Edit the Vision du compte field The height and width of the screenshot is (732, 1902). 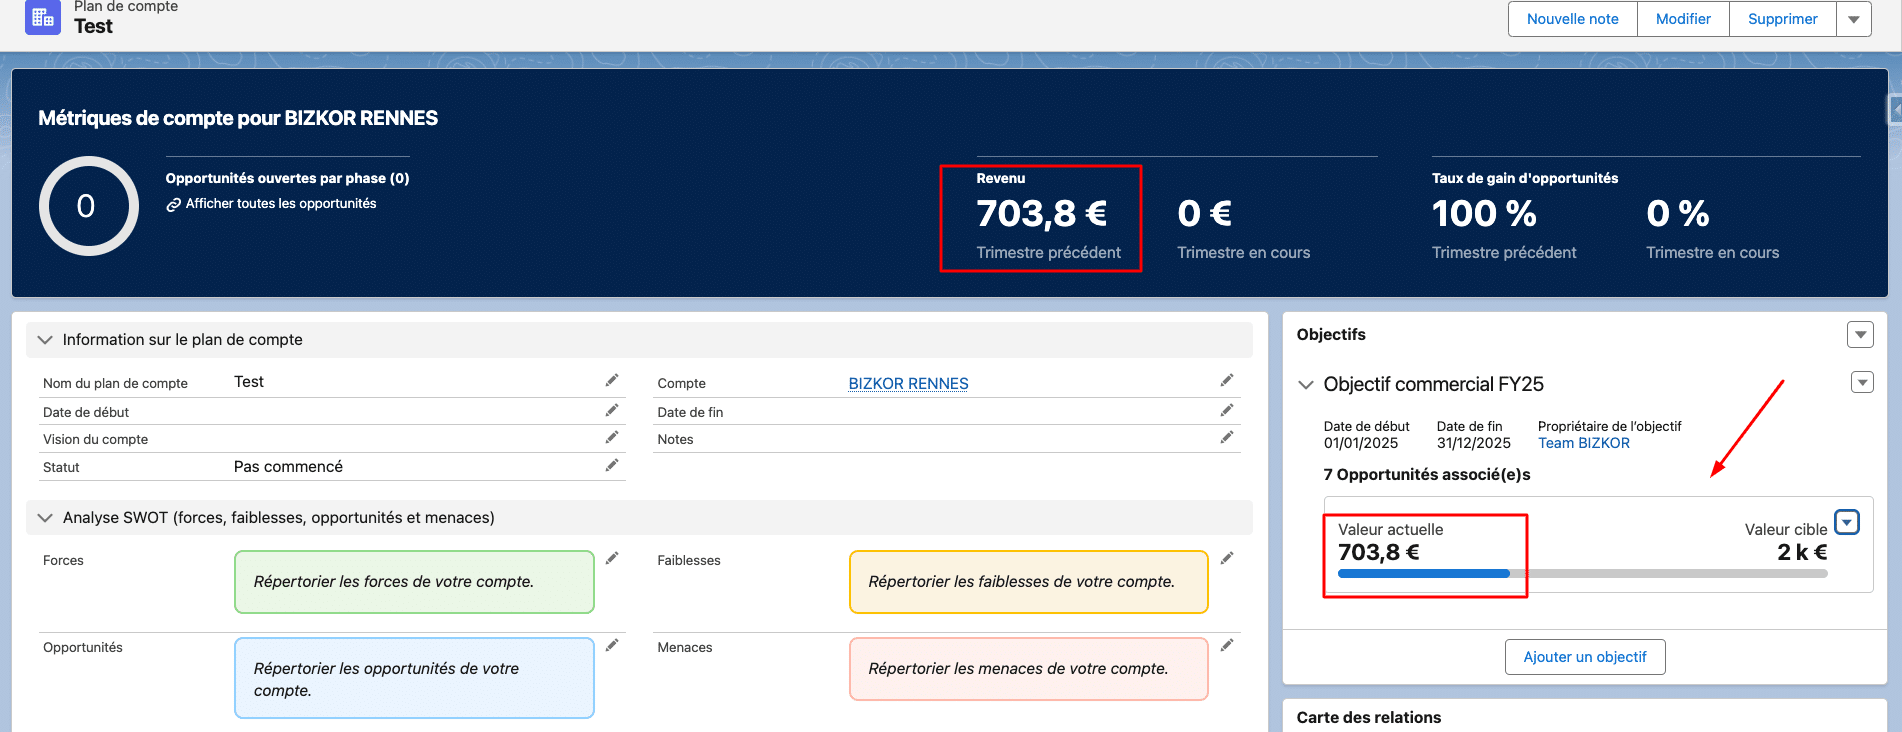[612, 438]
